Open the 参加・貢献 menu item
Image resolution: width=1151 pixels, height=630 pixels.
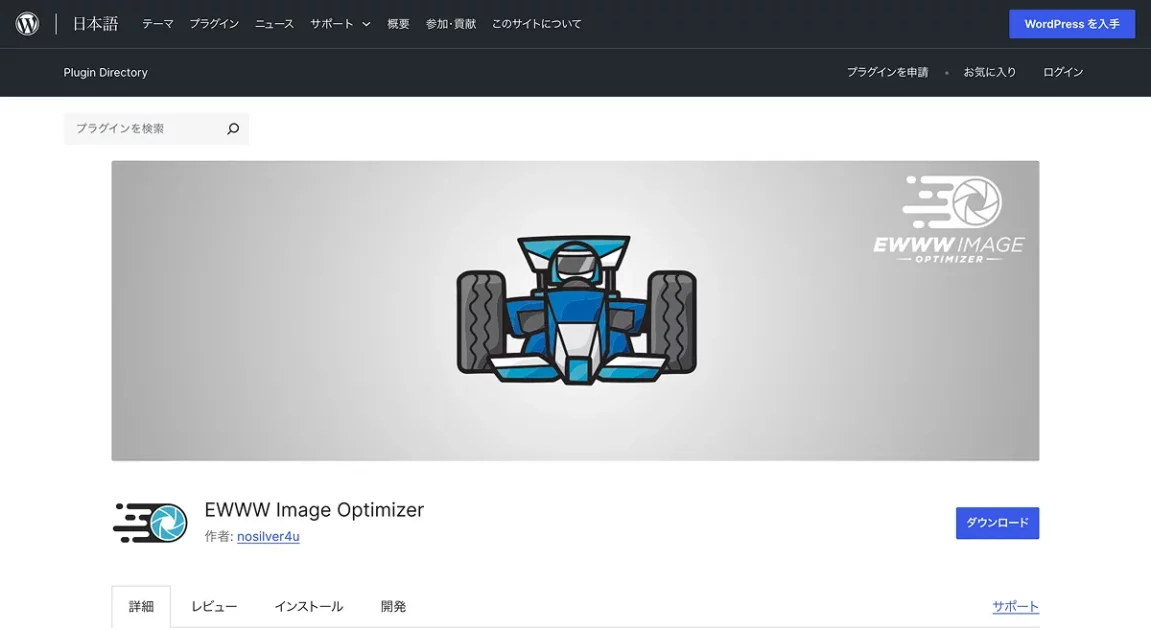(451, 24)
